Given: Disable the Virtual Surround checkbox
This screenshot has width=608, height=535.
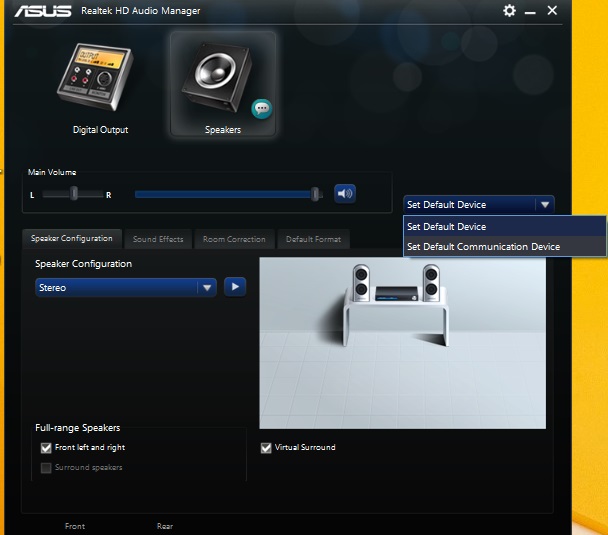Looking at the screenshot, I should tap(266, 448).
